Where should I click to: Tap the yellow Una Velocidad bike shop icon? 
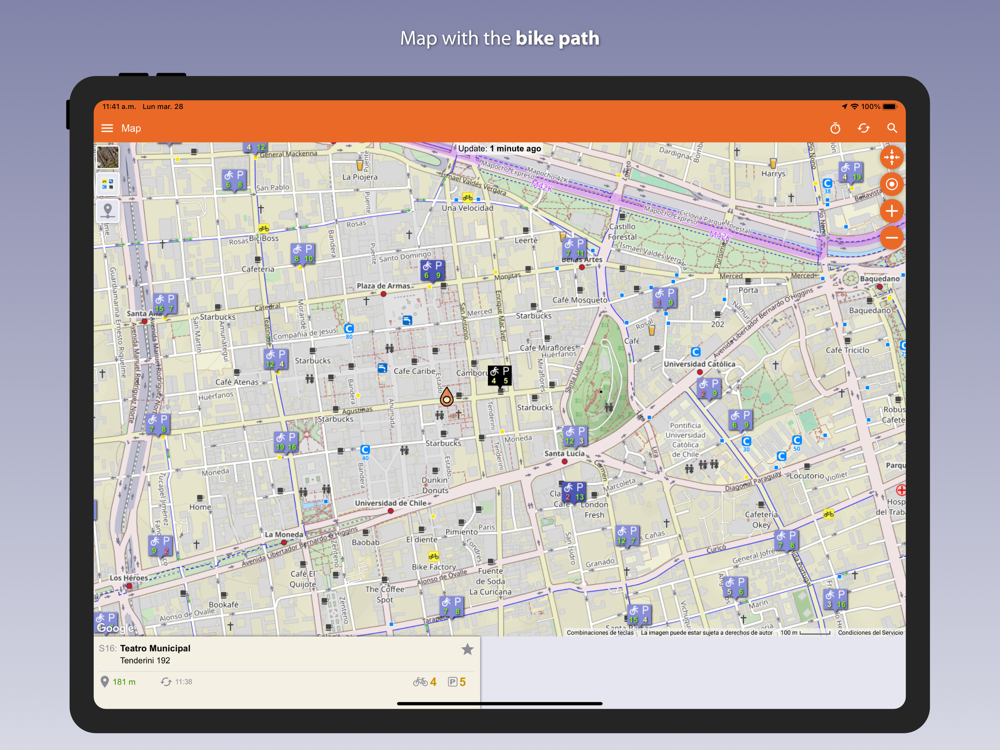pos(467,198)
